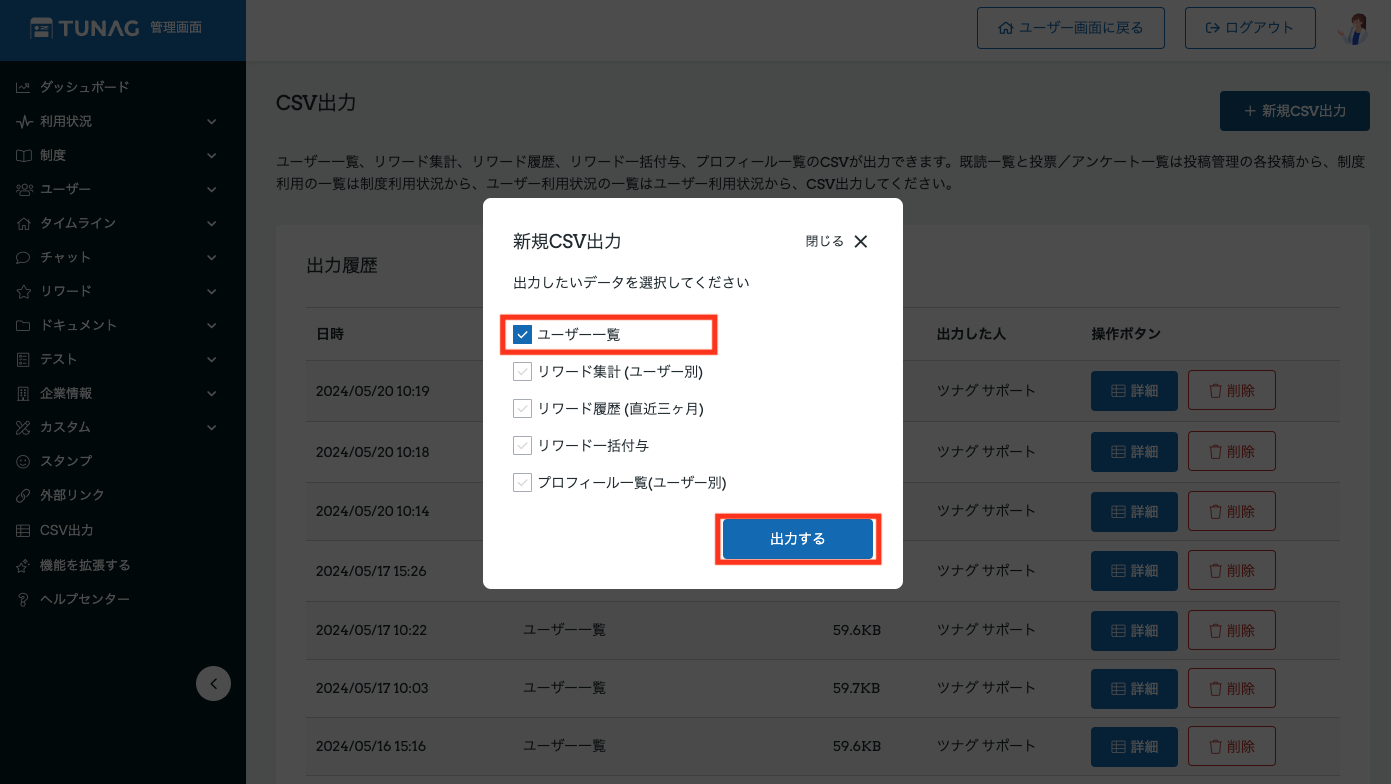Uncheck the ユーザー一覧 checkbox
Image resolution: width=1391 pixels, height=784 pixels.
point(522,335)
